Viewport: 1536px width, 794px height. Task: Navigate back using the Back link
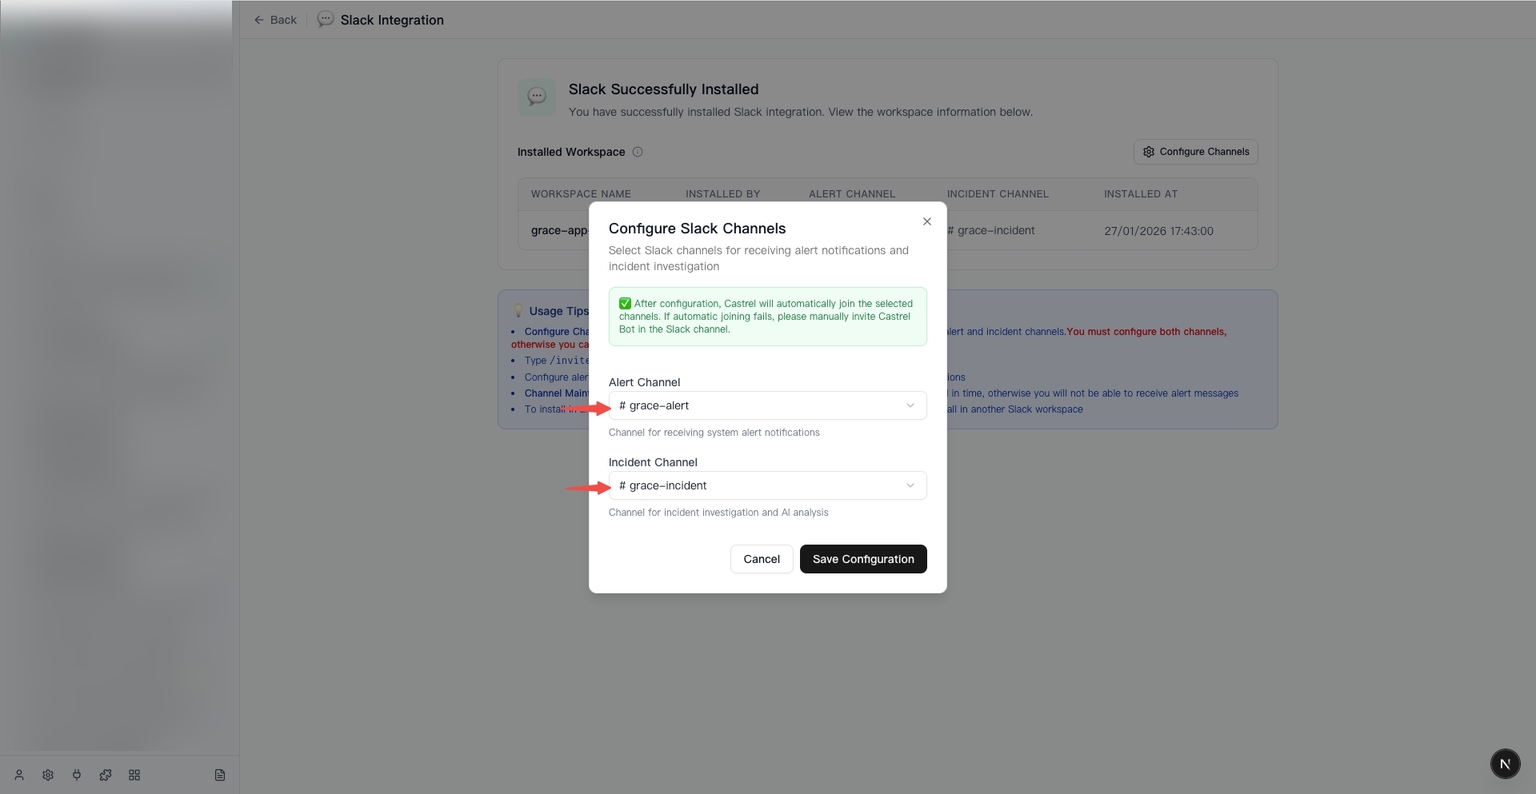pyautogui.click(x=274, y=19)
